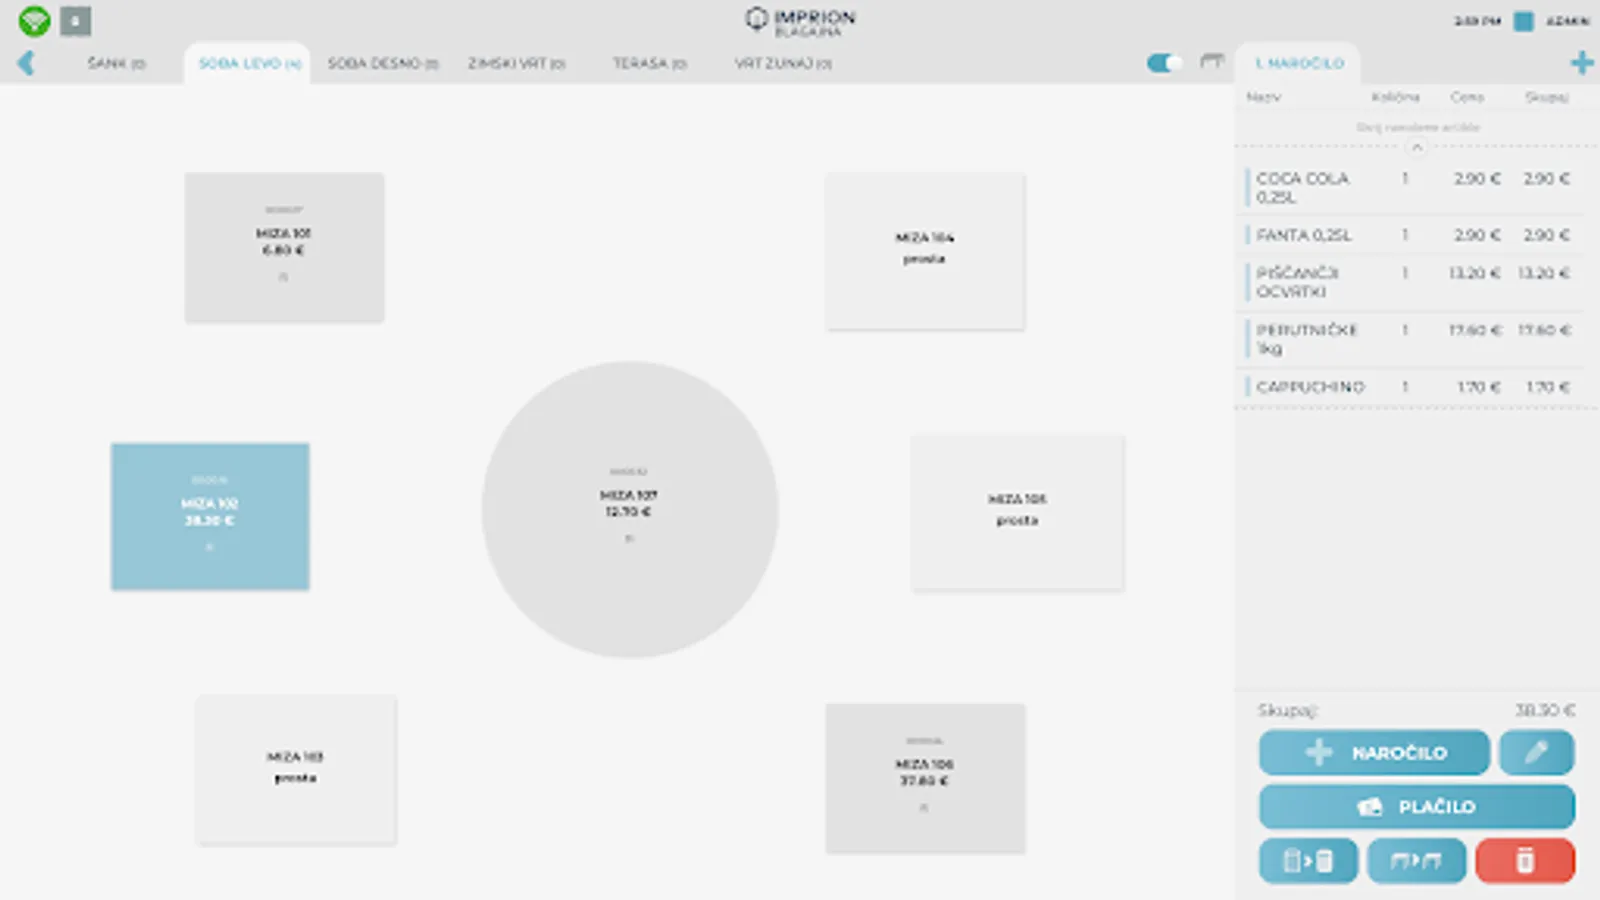
Task: Click the IMPRION Blagajna logo
Action: click(x=800, y=18)
